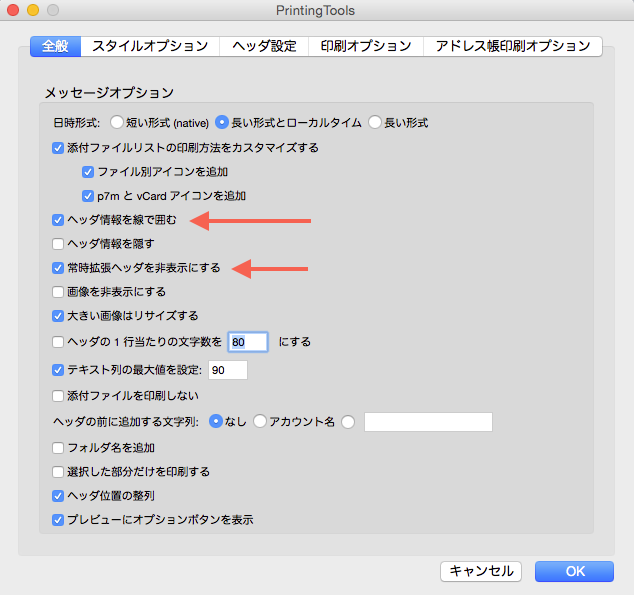Screen dimensions: 634x595
Task: Check the フォルダ名を追加 option
Action: tap(58, 448)
